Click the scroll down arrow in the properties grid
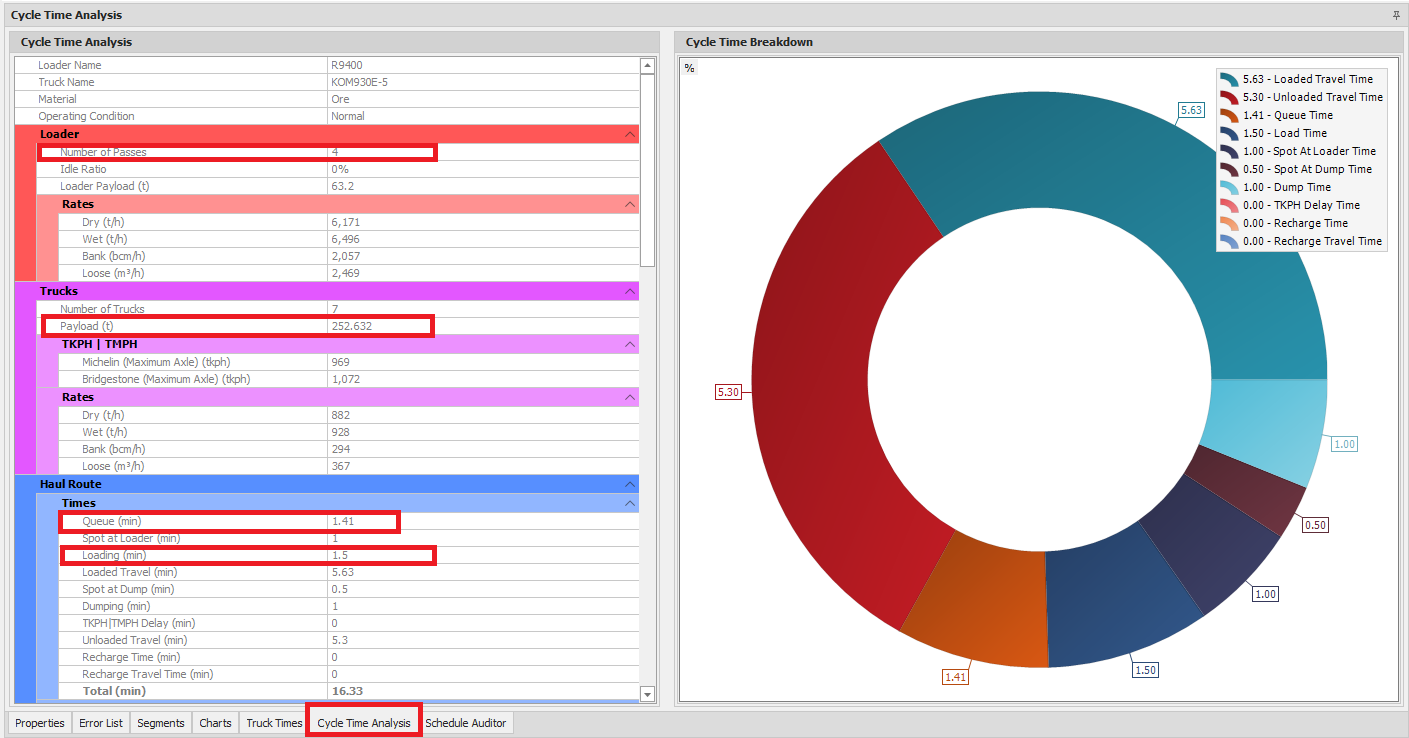Image resolution: width=1409 pixels, height=738 pixels. coord(647,694)
